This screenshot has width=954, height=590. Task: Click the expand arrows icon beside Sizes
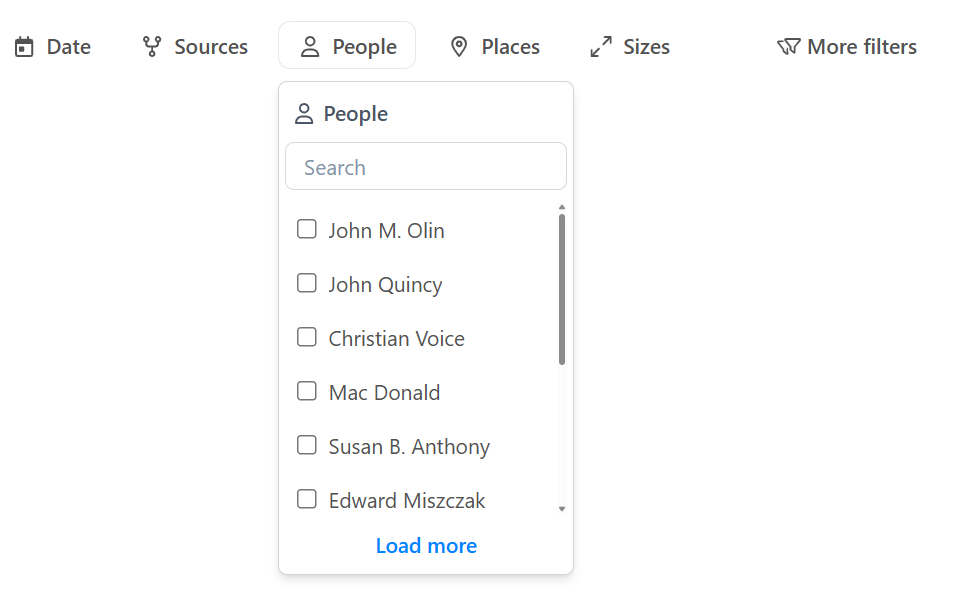[601, 47]
